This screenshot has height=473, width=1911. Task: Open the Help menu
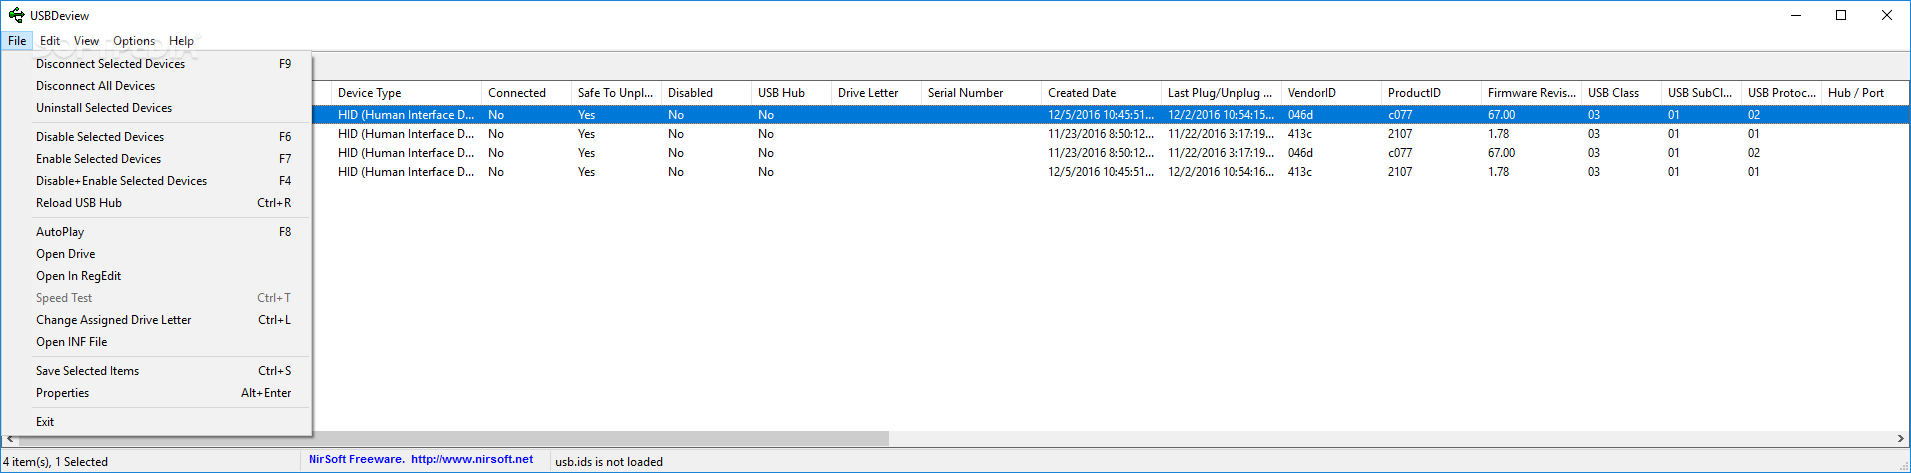coord(181,41)
